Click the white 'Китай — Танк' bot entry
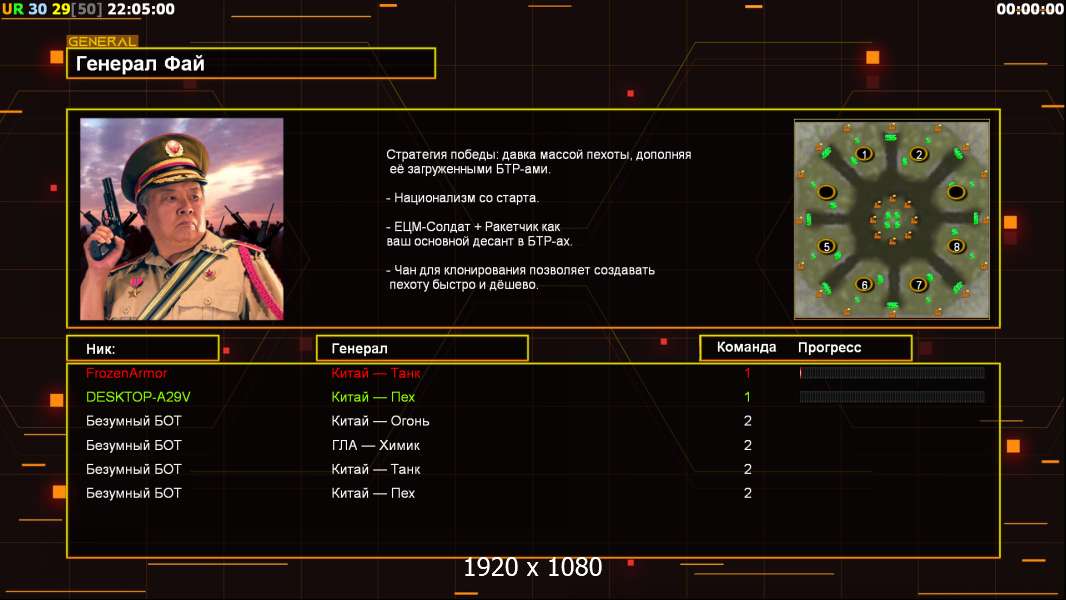The image size is (1066, 600). coord(376,470)
